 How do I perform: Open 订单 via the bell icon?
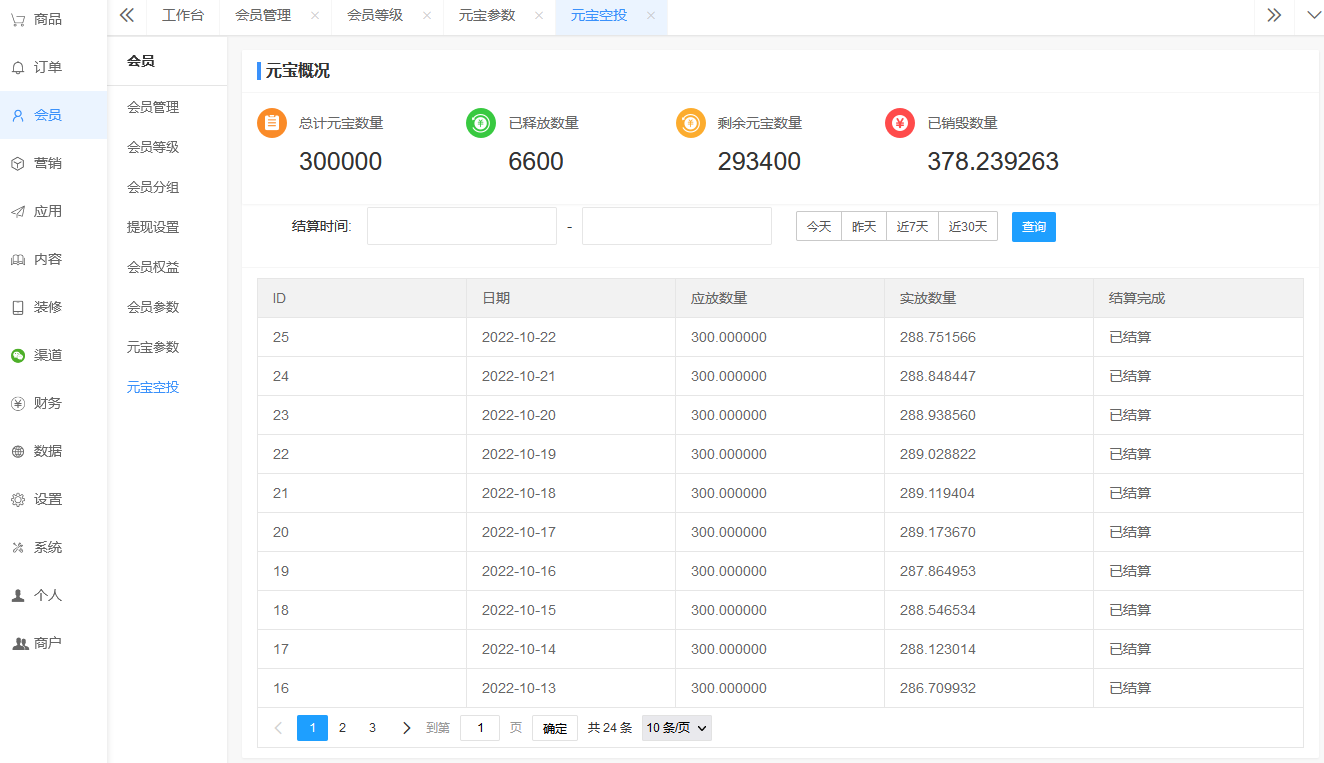(18, 67)
